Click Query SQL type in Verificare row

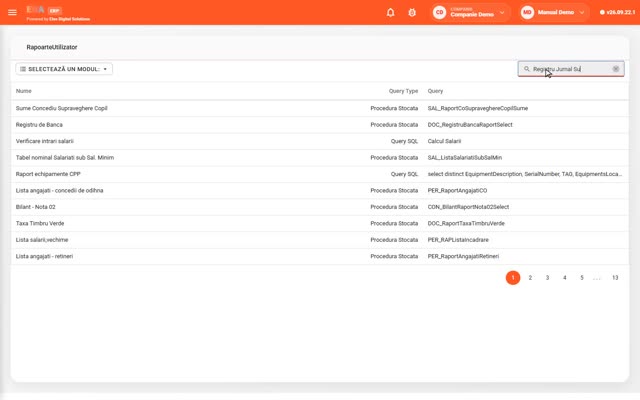click(404, 141)
